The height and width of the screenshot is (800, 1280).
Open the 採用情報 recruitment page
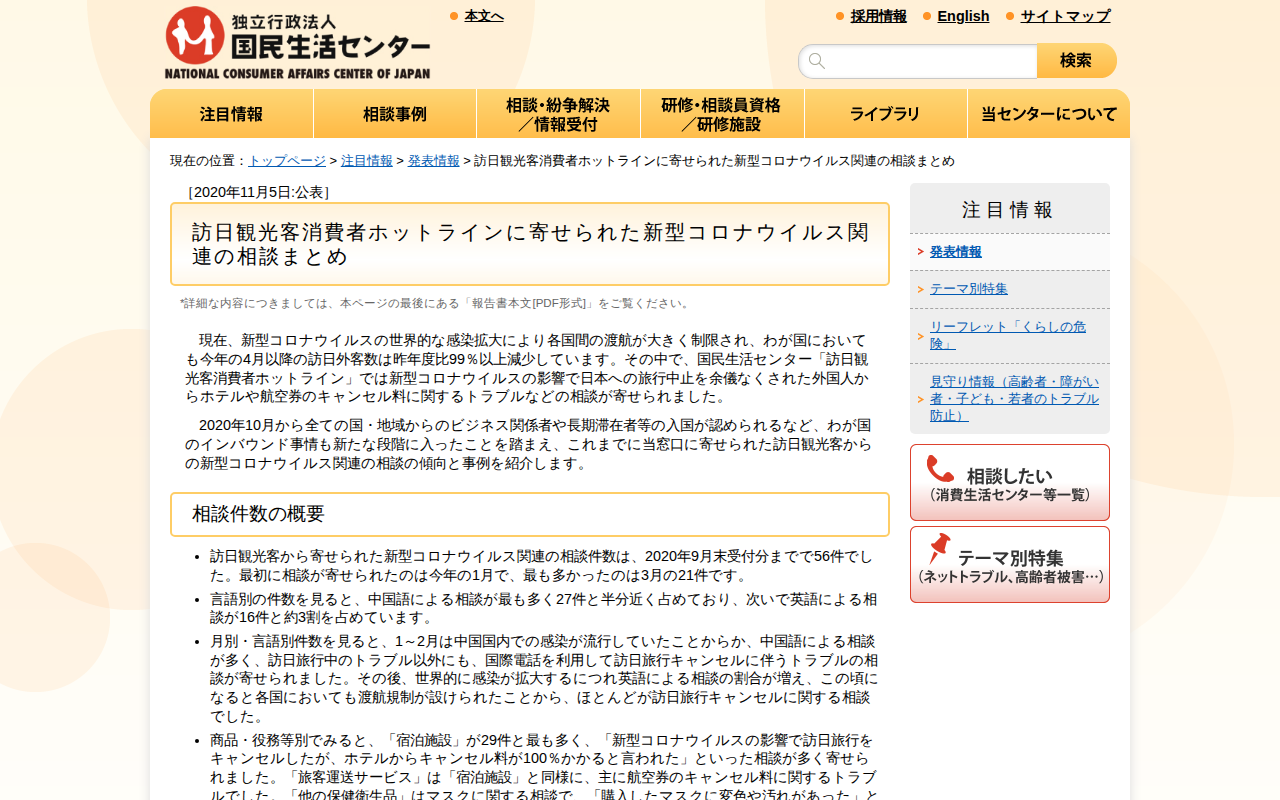coord(878,16)
